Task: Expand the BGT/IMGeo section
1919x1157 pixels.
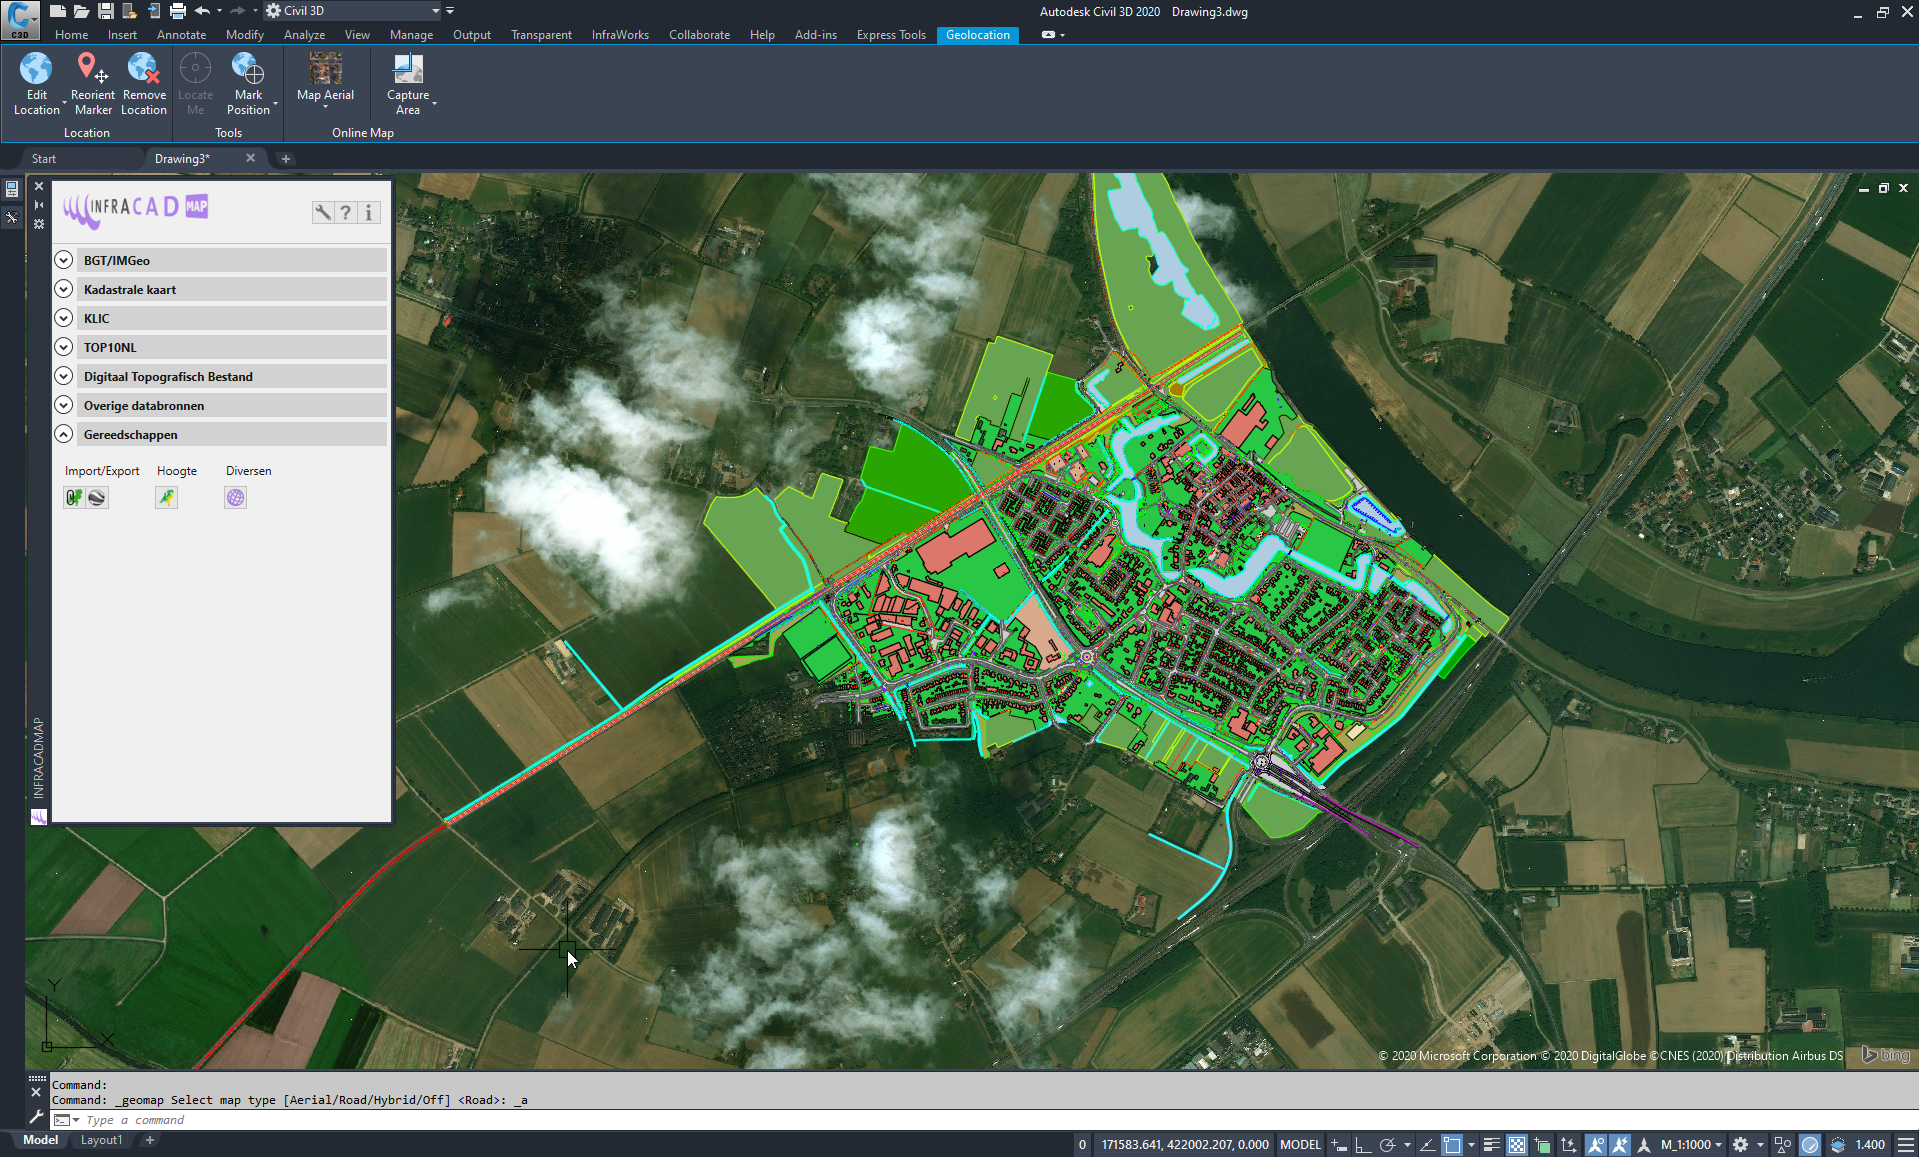Action: click(x=64, y=260)
